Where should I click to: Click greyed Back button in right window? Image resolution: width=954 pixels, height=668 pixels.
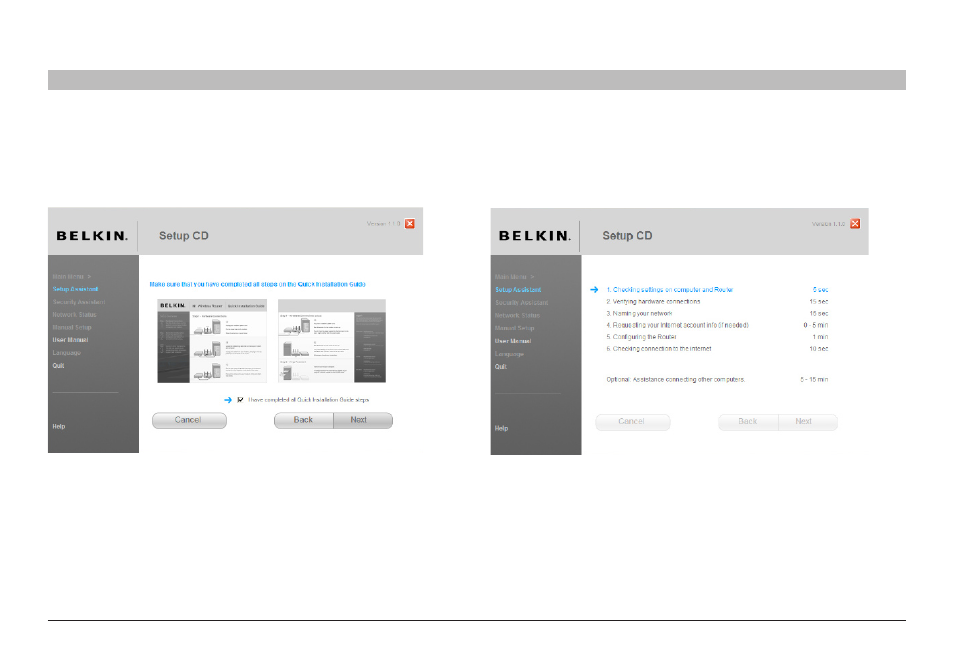point(748,422)
